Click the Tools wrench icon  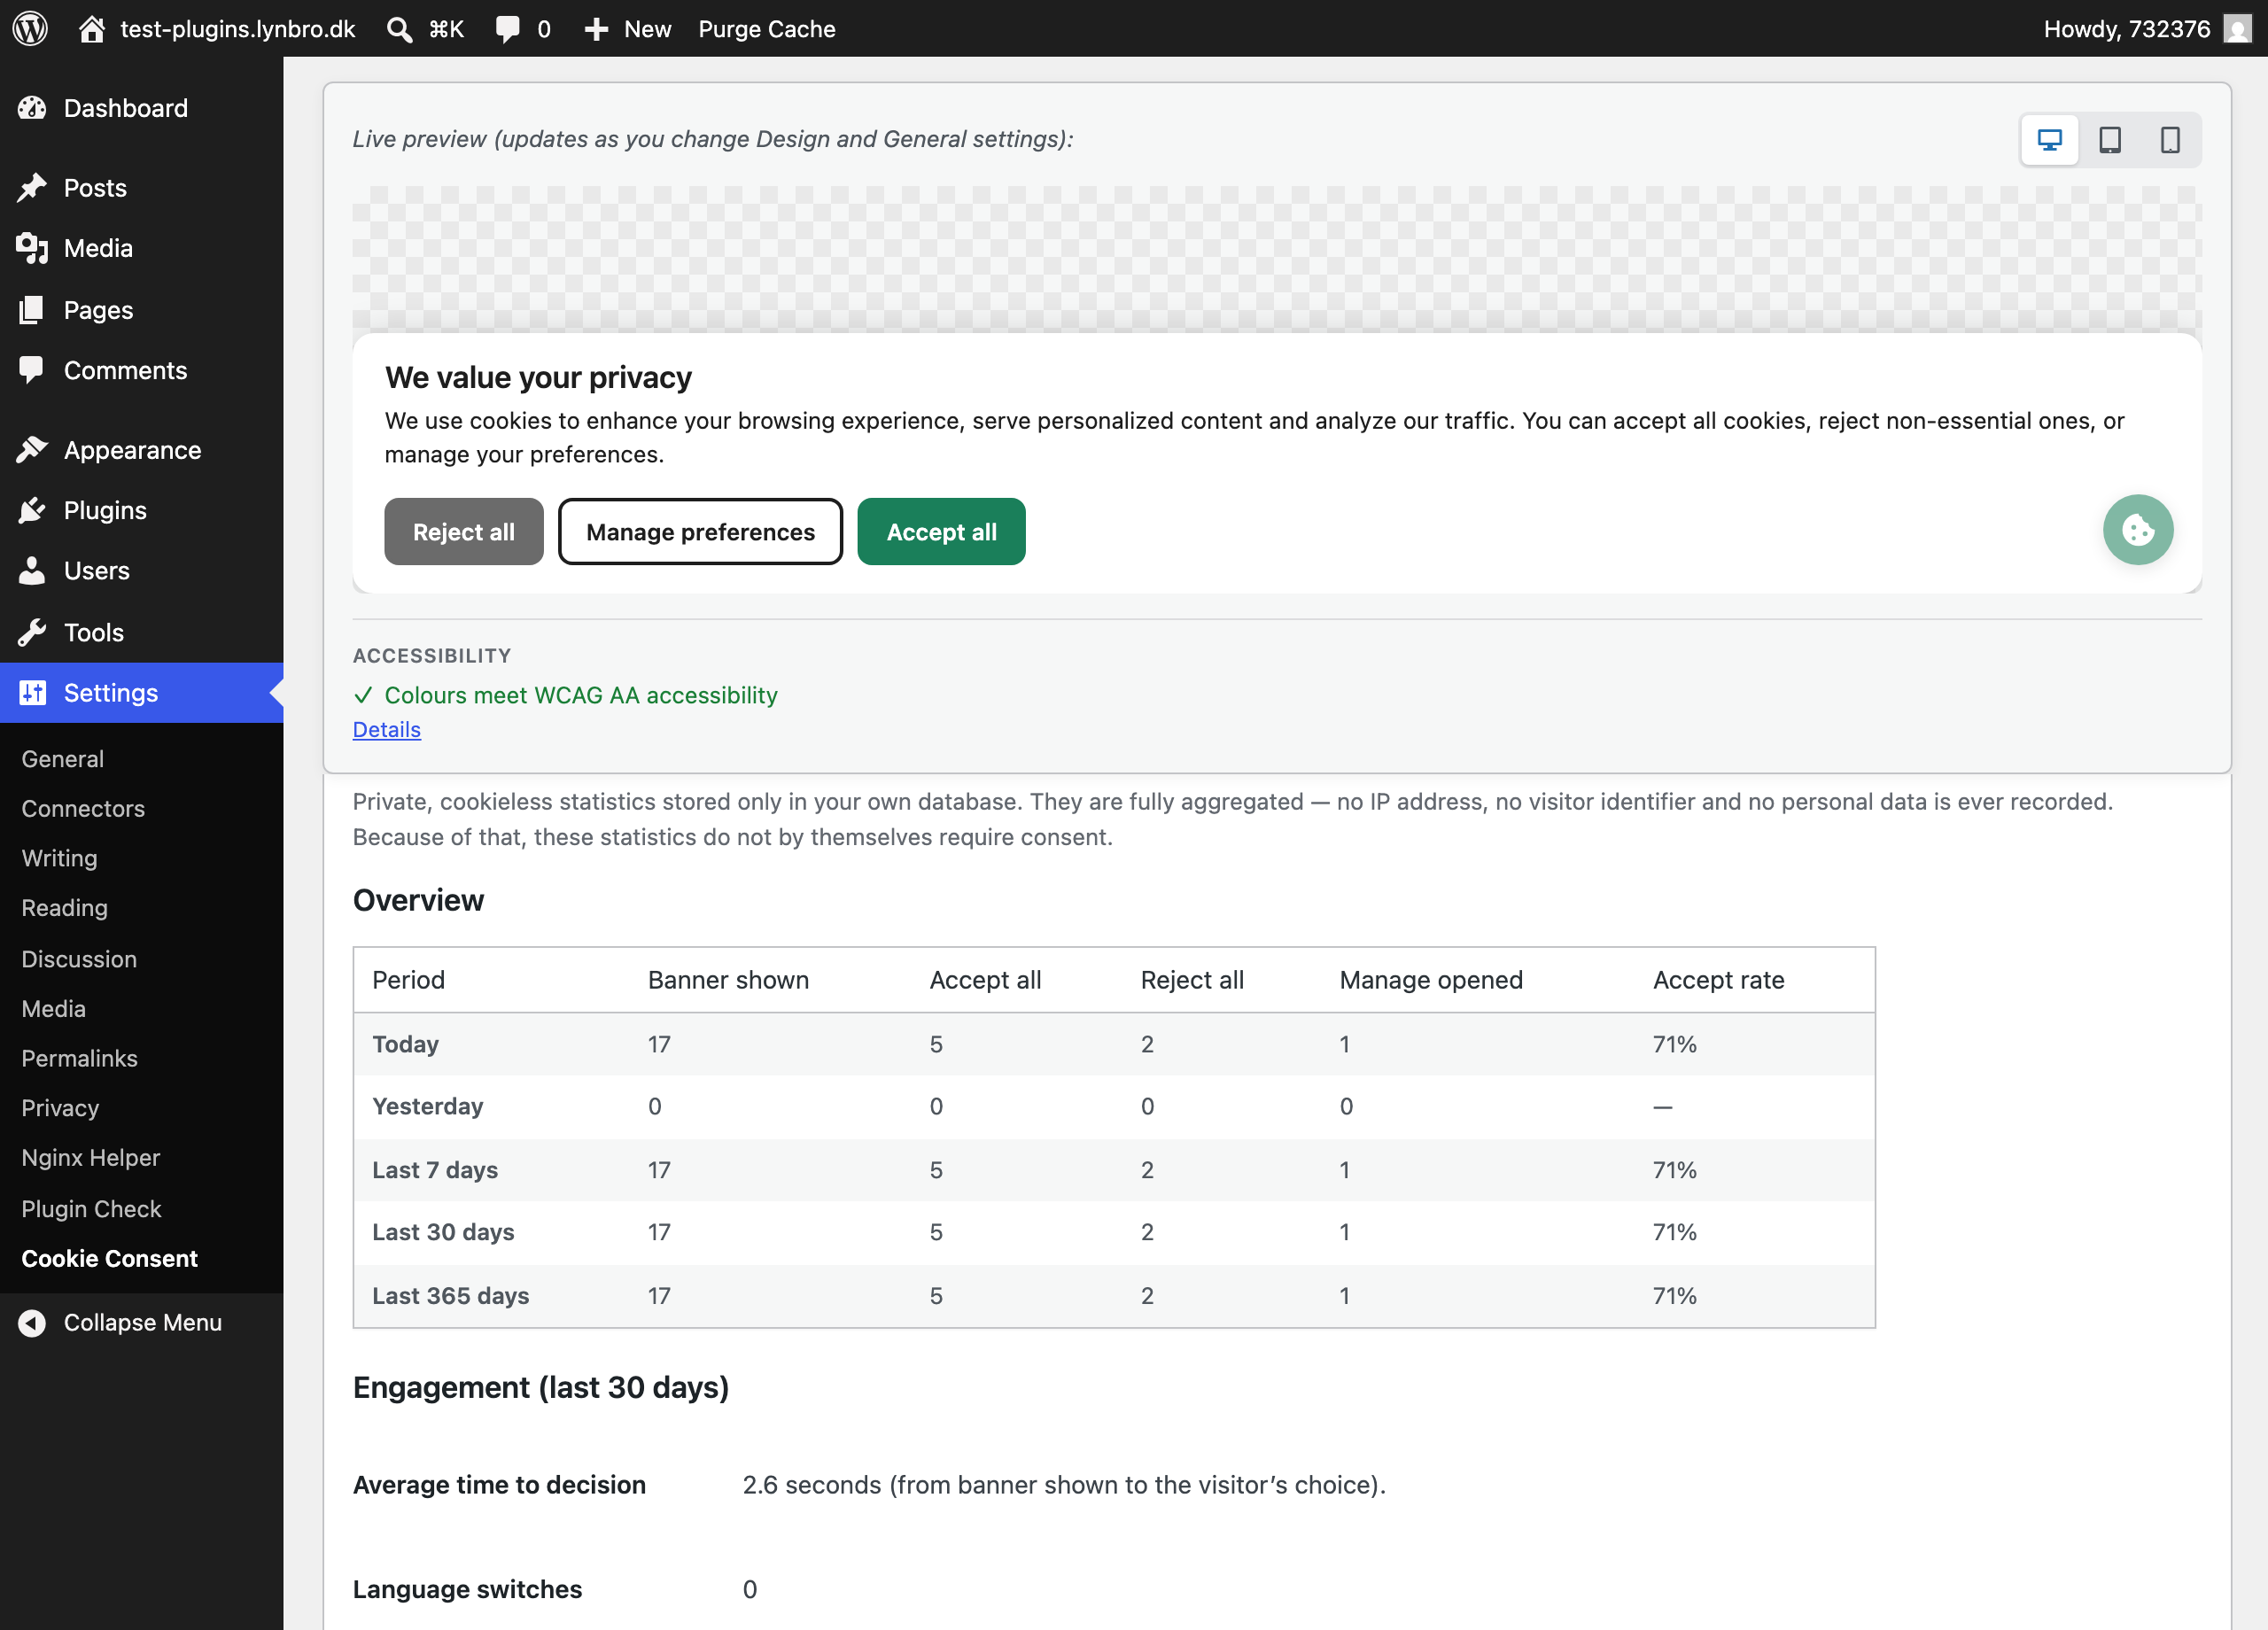pos(32,632)
